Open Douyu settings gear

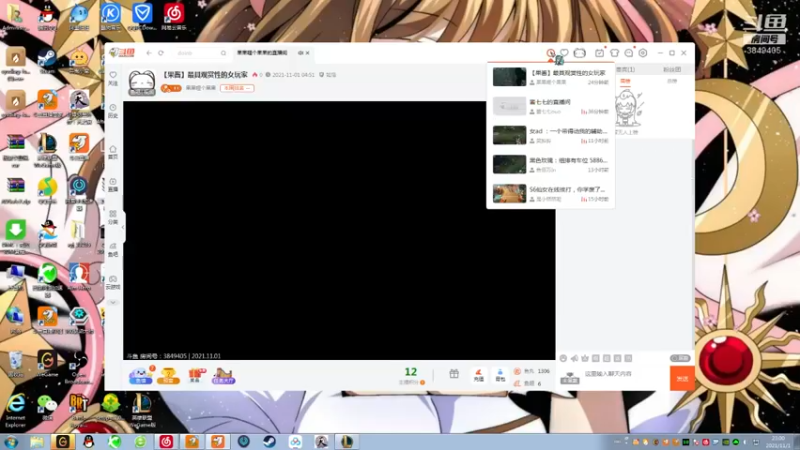643,53
